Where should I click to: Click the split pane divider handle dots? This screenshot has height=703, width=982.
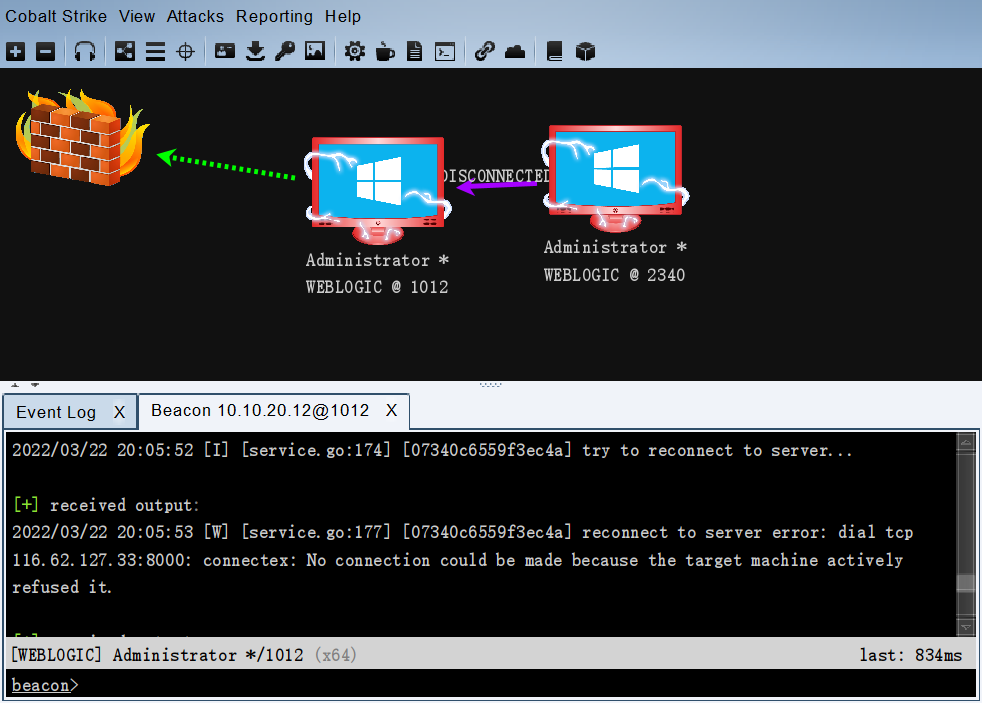490,385
